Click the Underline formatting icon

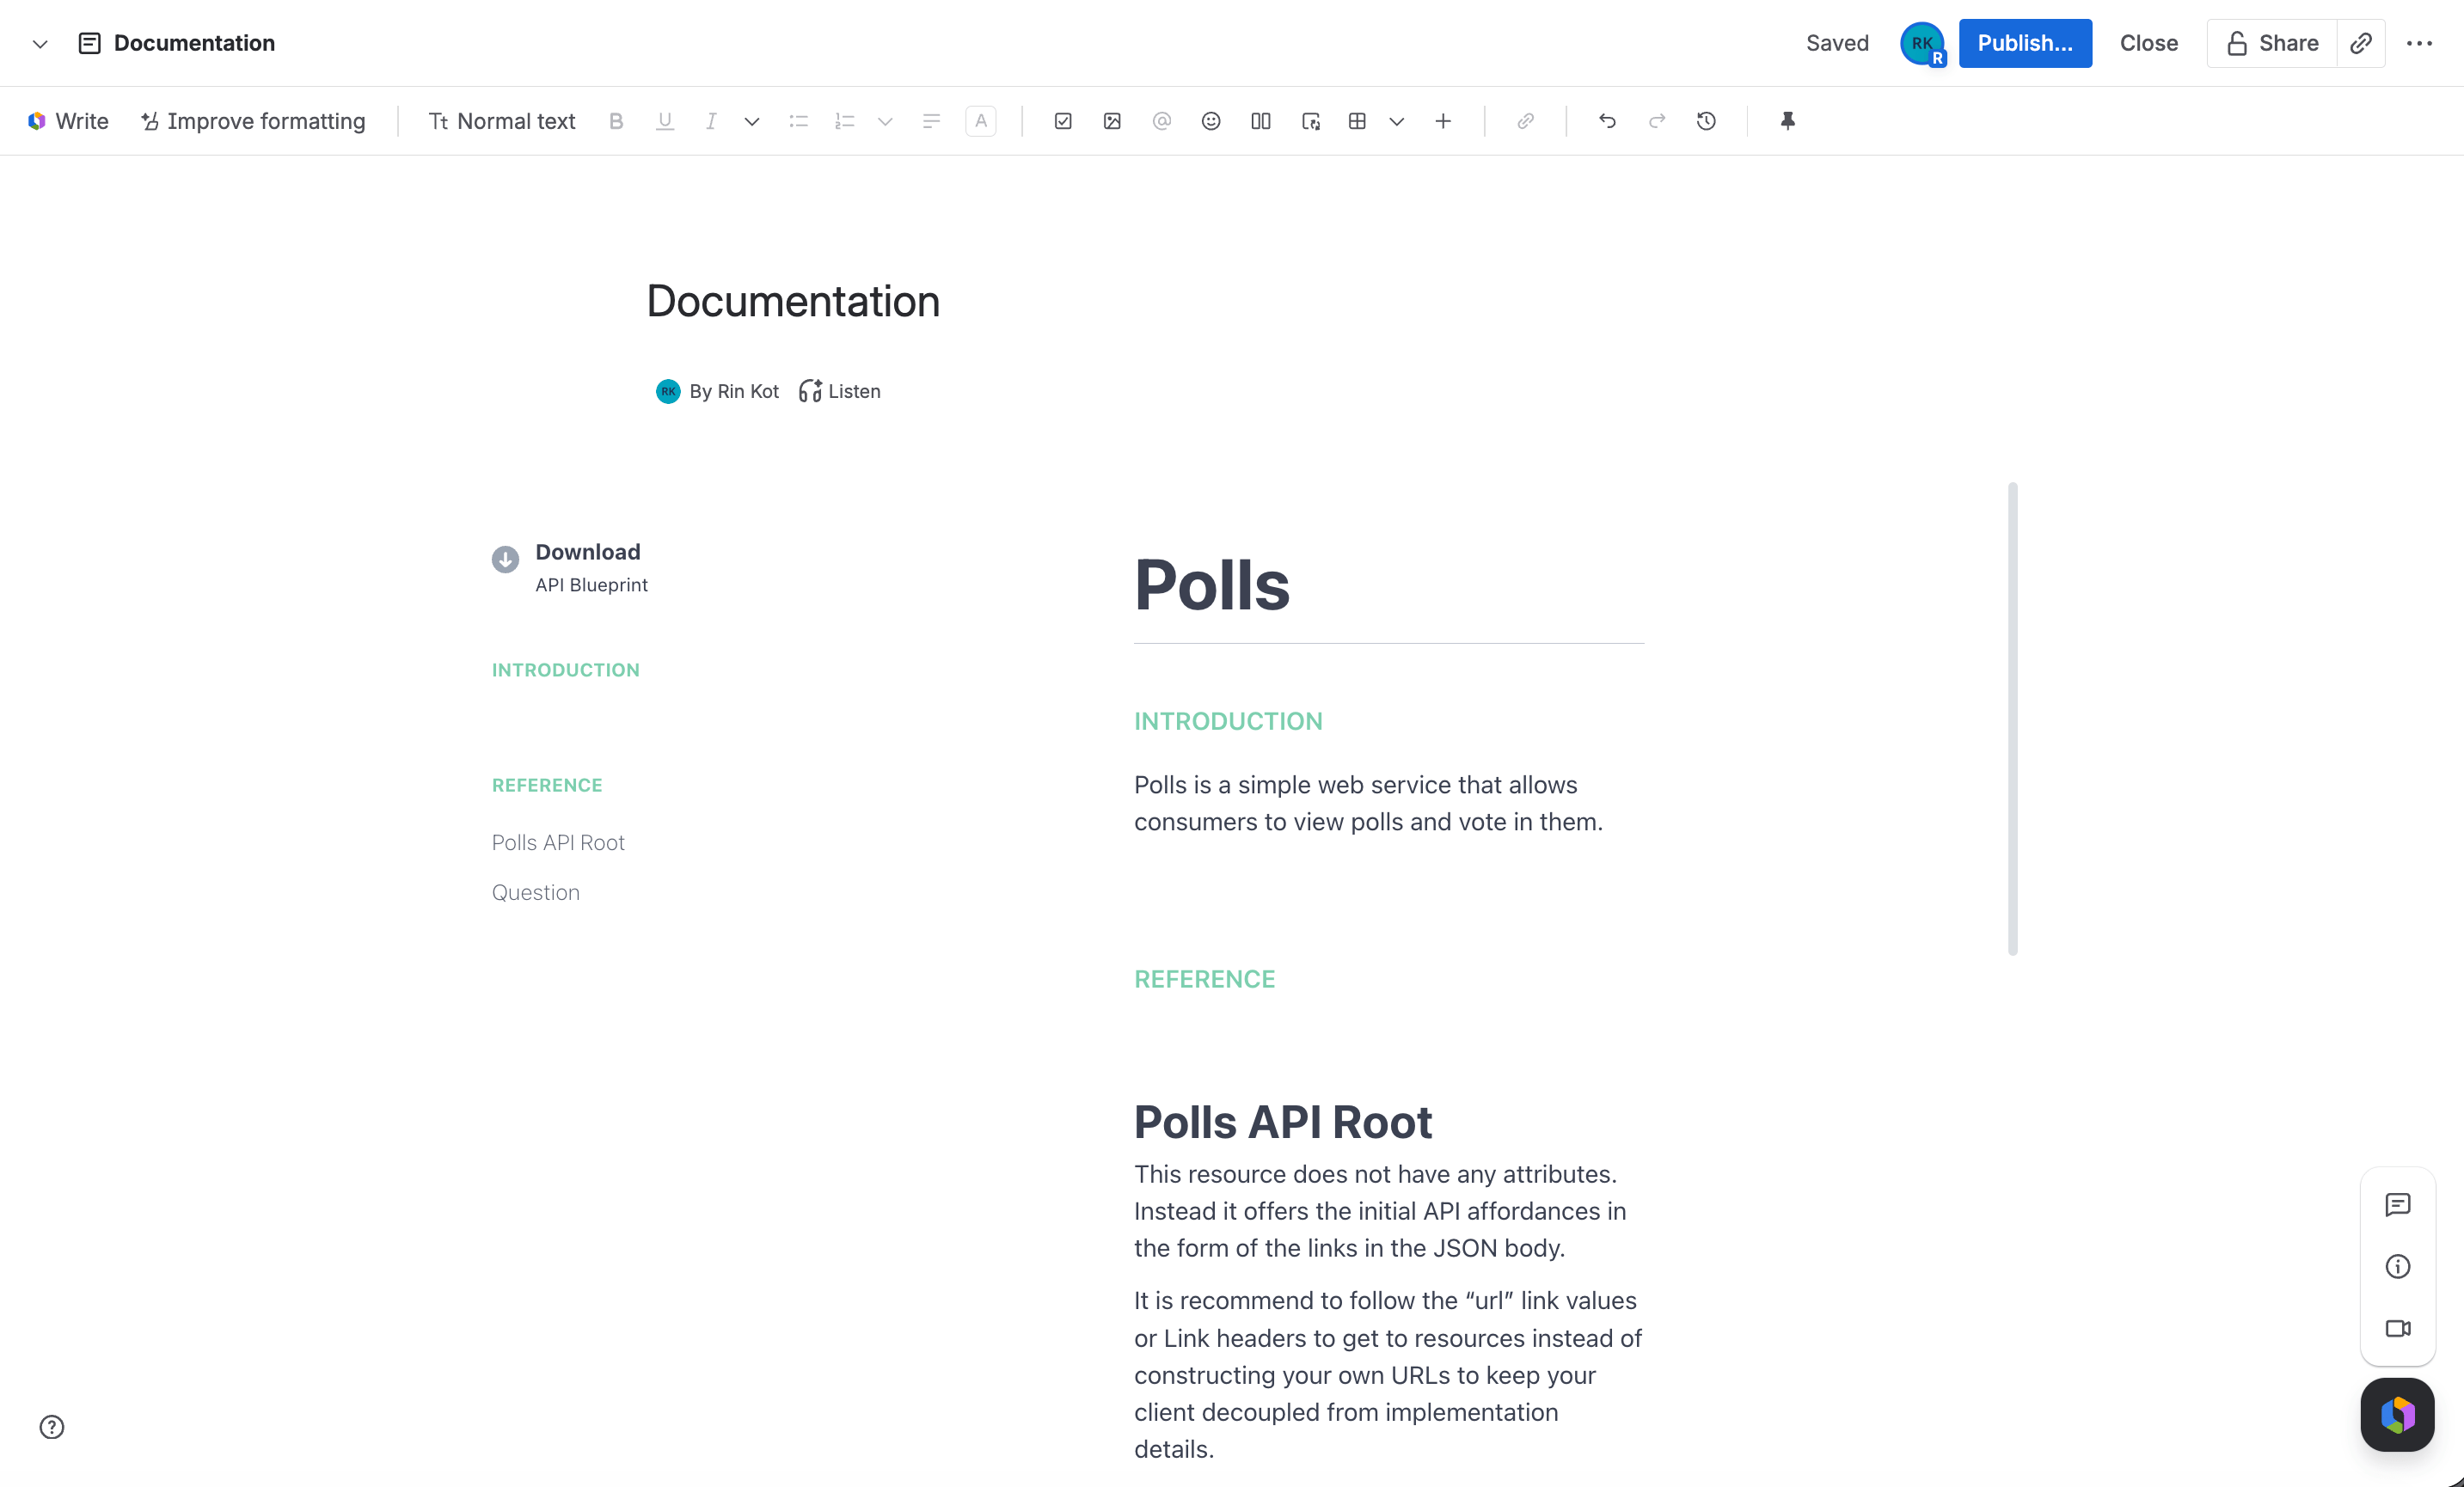(665, 121)
